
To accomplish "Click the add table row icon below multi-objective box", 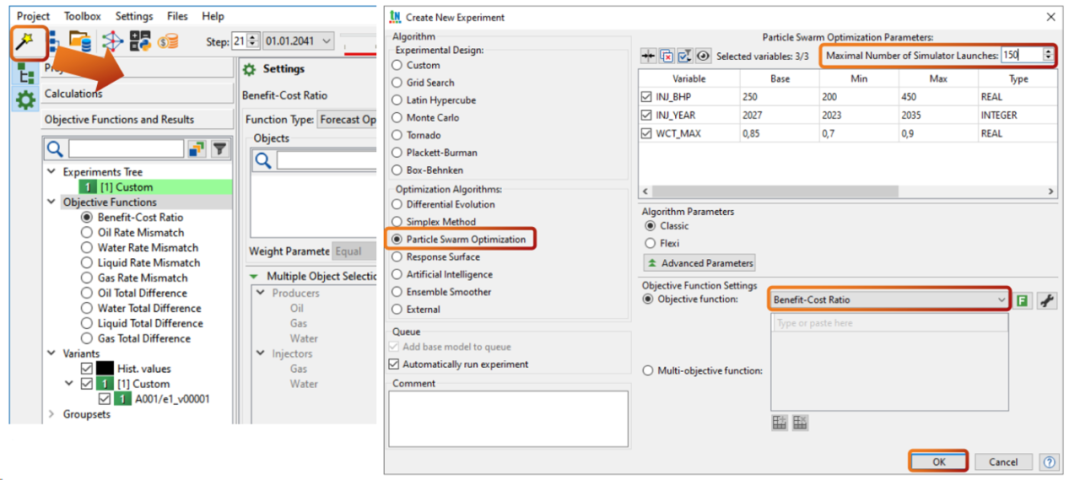I will tap(779, 423).
